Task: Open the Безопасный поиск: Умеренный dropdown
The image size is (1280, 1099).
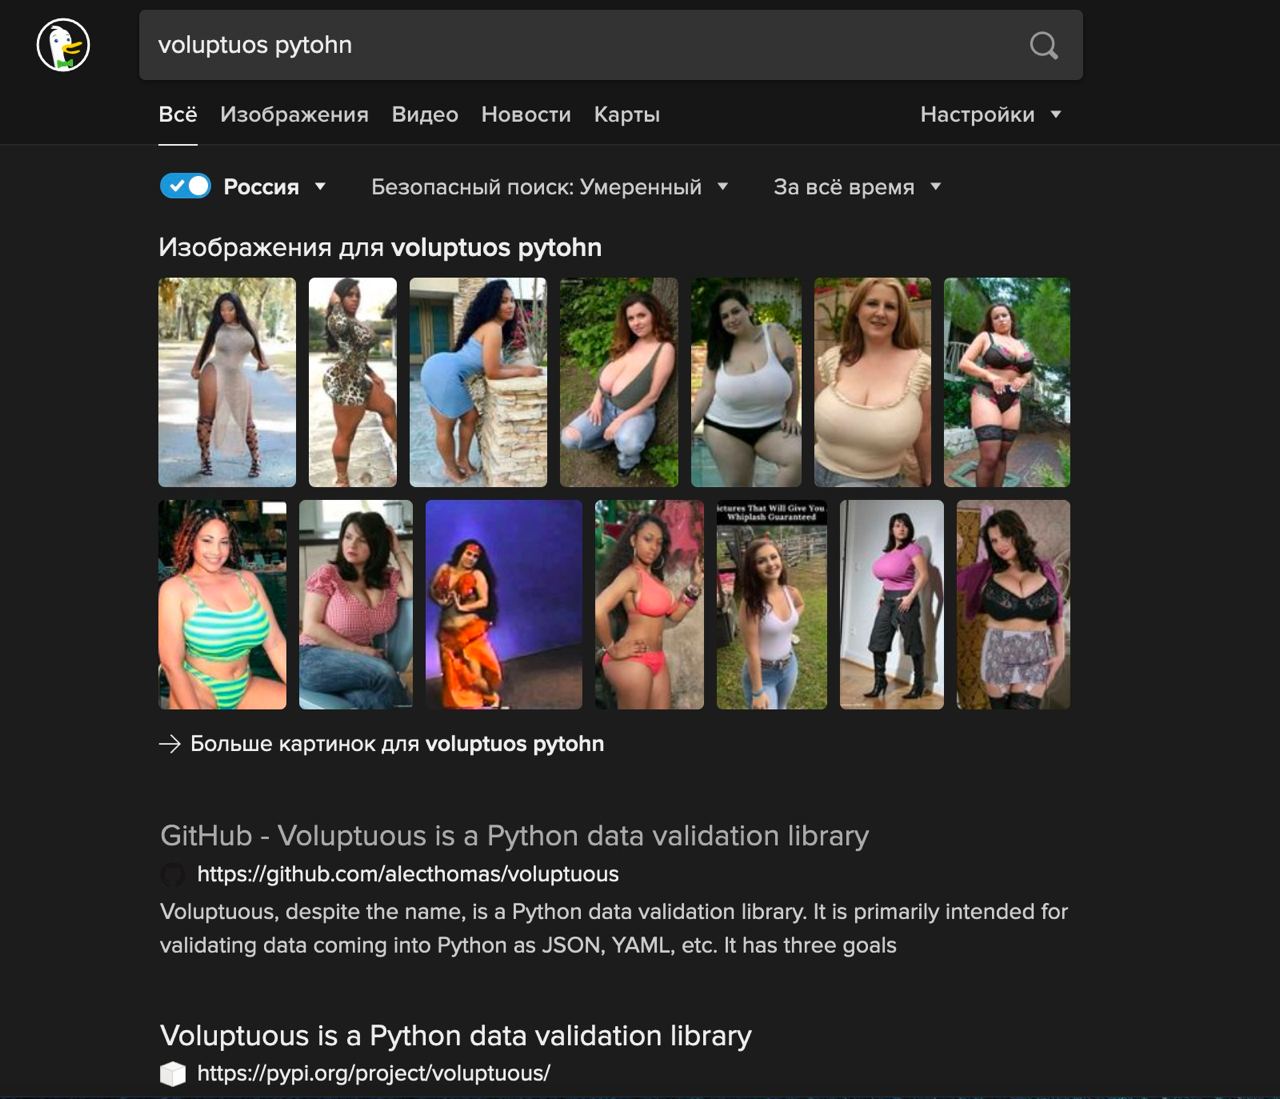Action: pos(549,187)
